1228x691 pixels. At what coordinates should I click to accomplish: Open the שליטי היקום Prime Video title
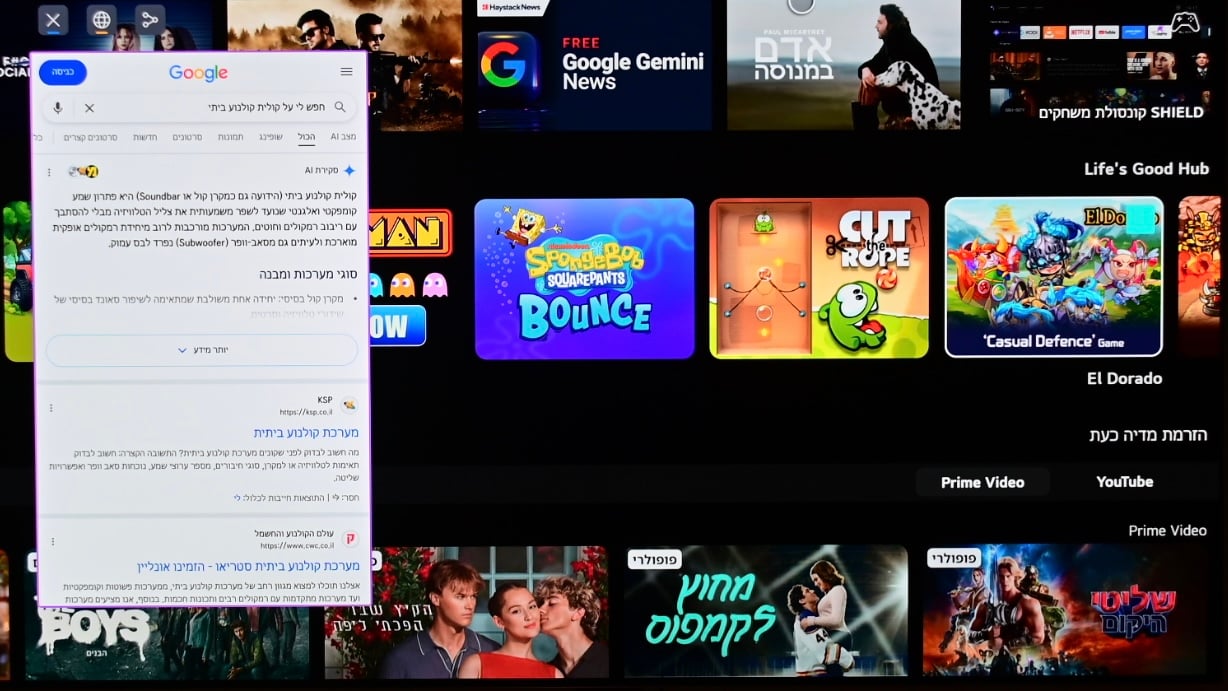[1064, 611]
